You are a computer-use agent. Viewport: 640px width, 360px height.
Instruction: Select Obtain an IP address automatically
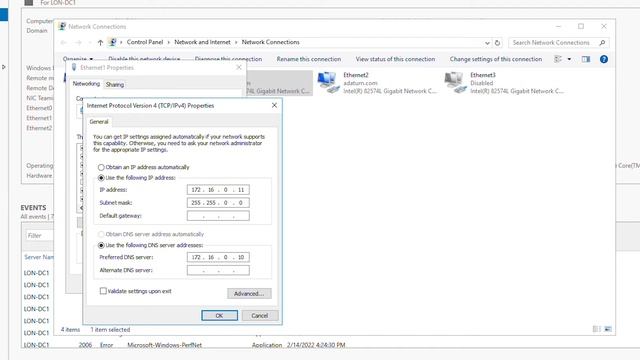[x=101, y=167]
